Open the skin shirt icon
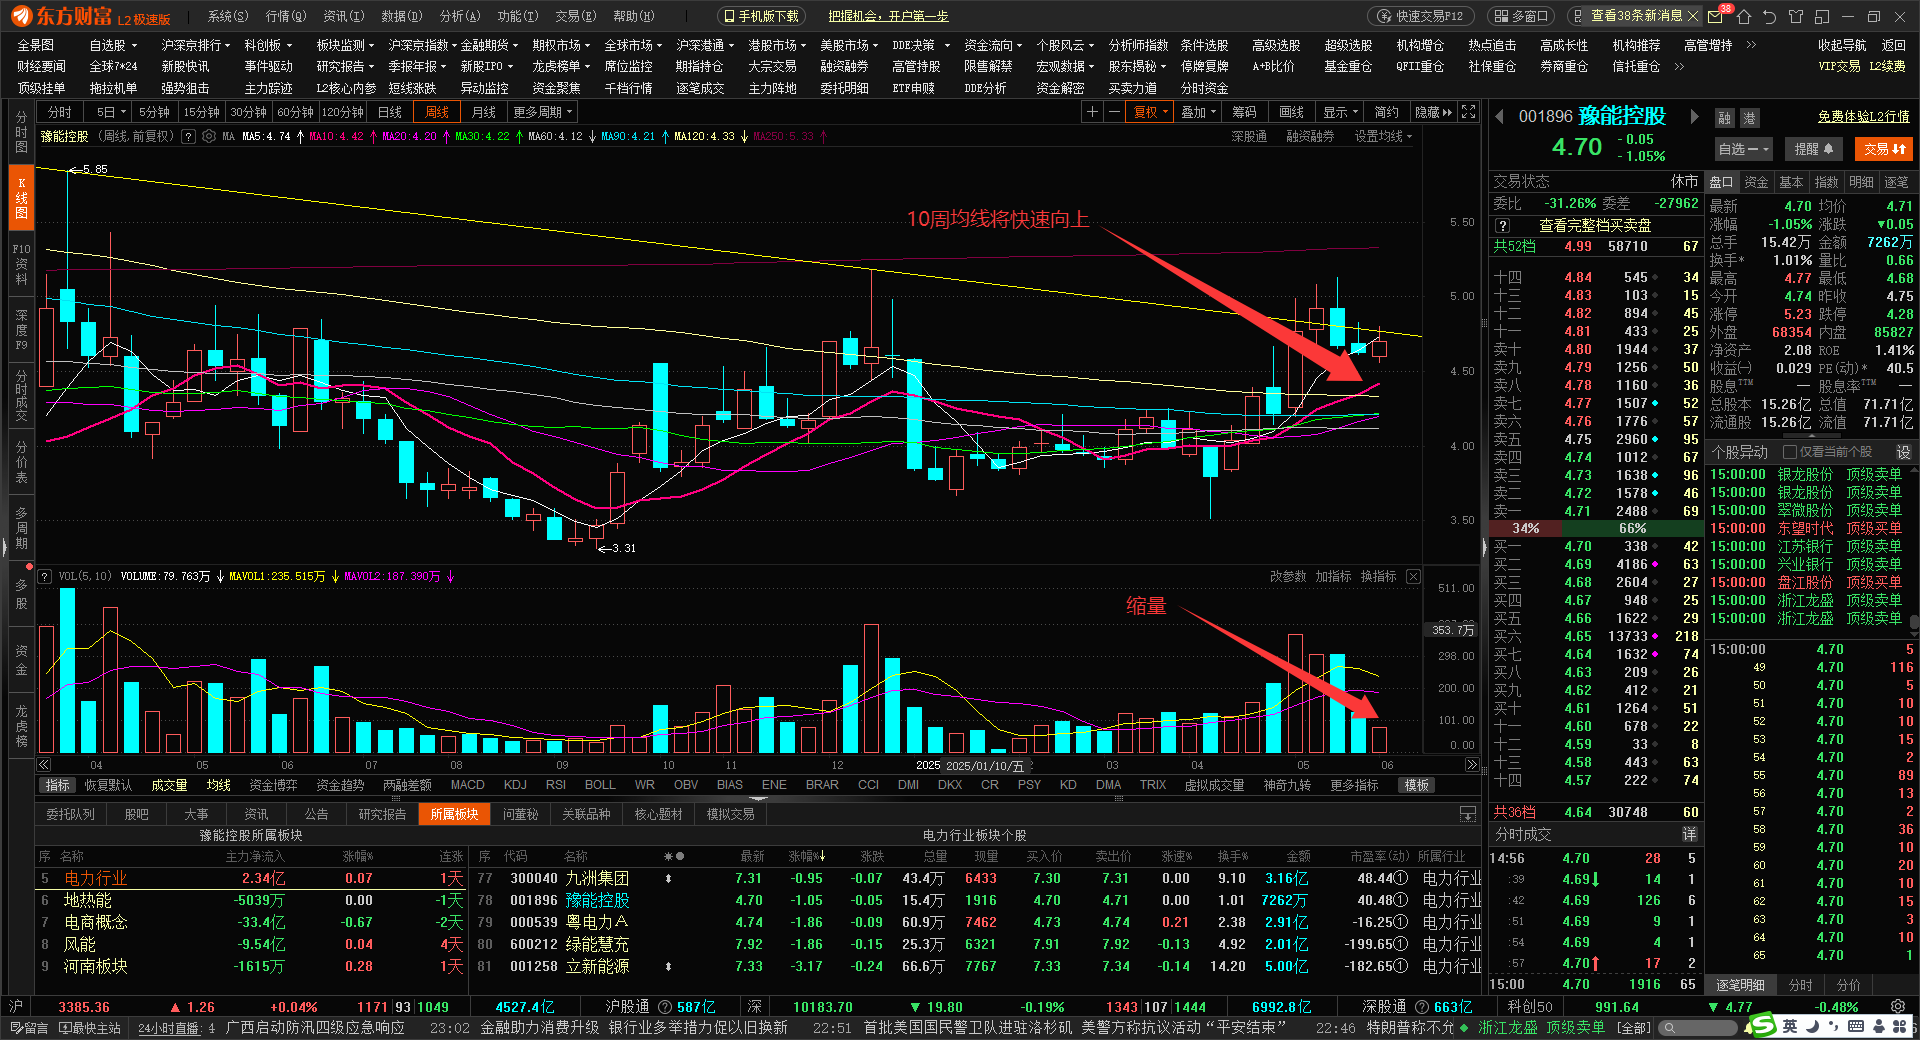 point(1796,16)
